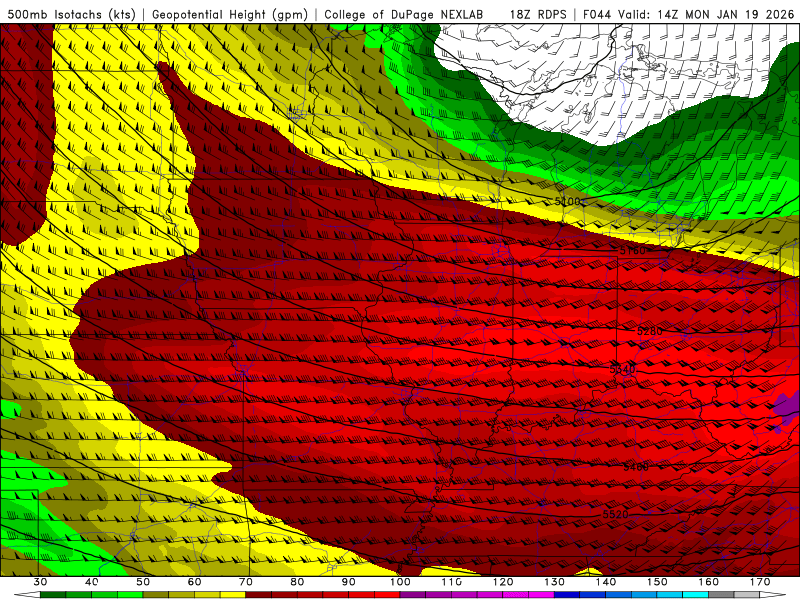Click the purple legend swatch right of 100
The height and width of the screenshot is (600, 800).
coord(413,595)
